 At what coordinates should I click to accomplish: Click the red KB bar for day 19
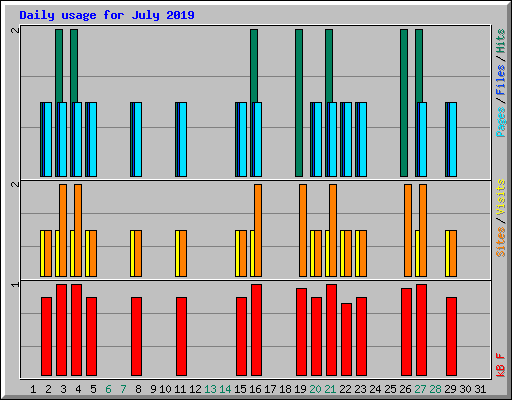[x=301, y=332]
